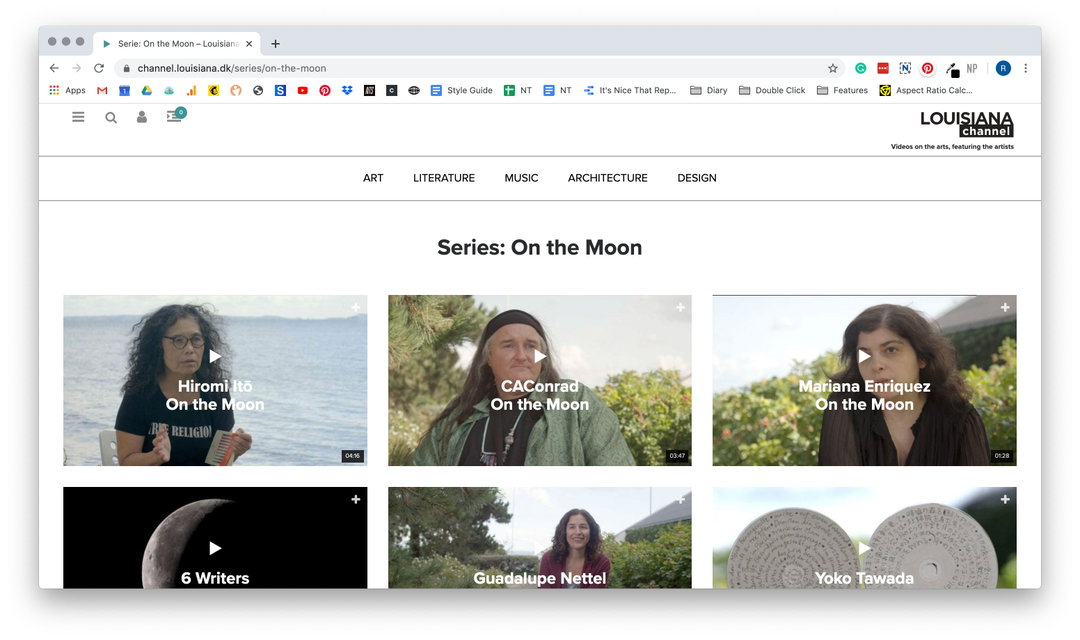The image size is (1080, 640).
Task: Open the Style Guide bookmark
Action: pos(461,90)
